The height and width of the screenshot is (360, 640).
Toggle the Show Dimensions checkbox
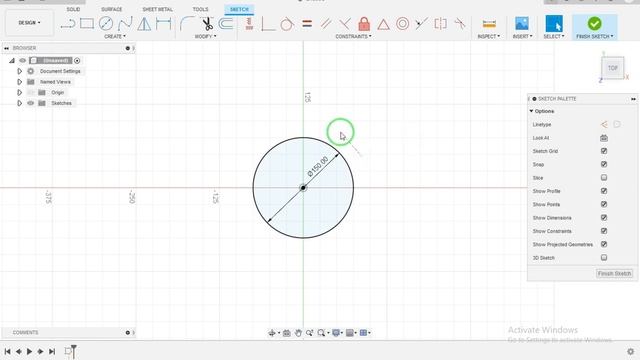604,218
